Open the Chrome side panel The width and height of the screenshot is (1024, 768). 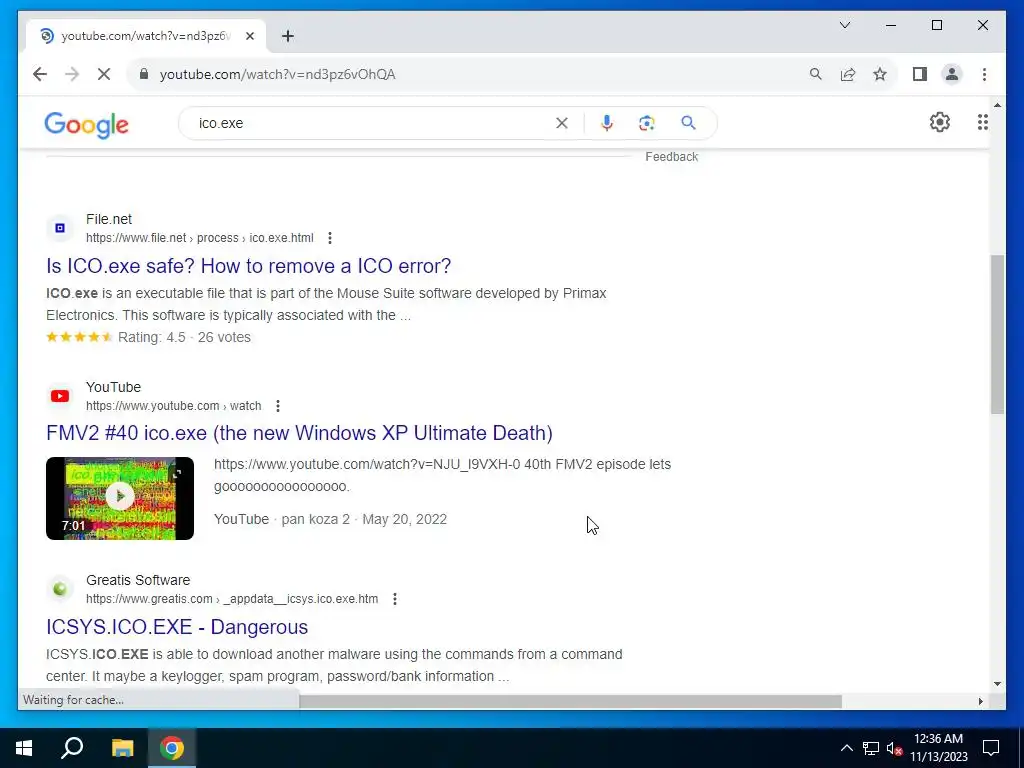pyautogui.click(x=920, y=74)
